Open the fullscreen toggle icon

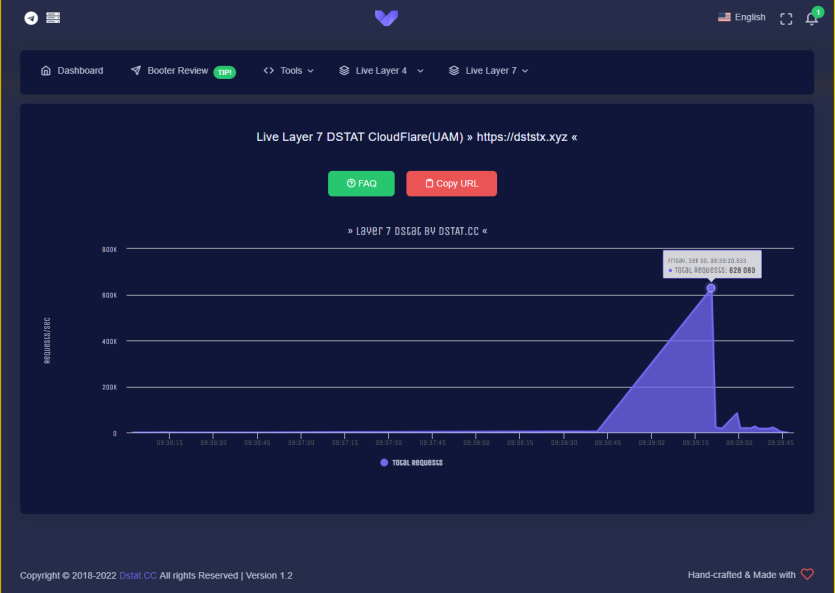point(786,18)
